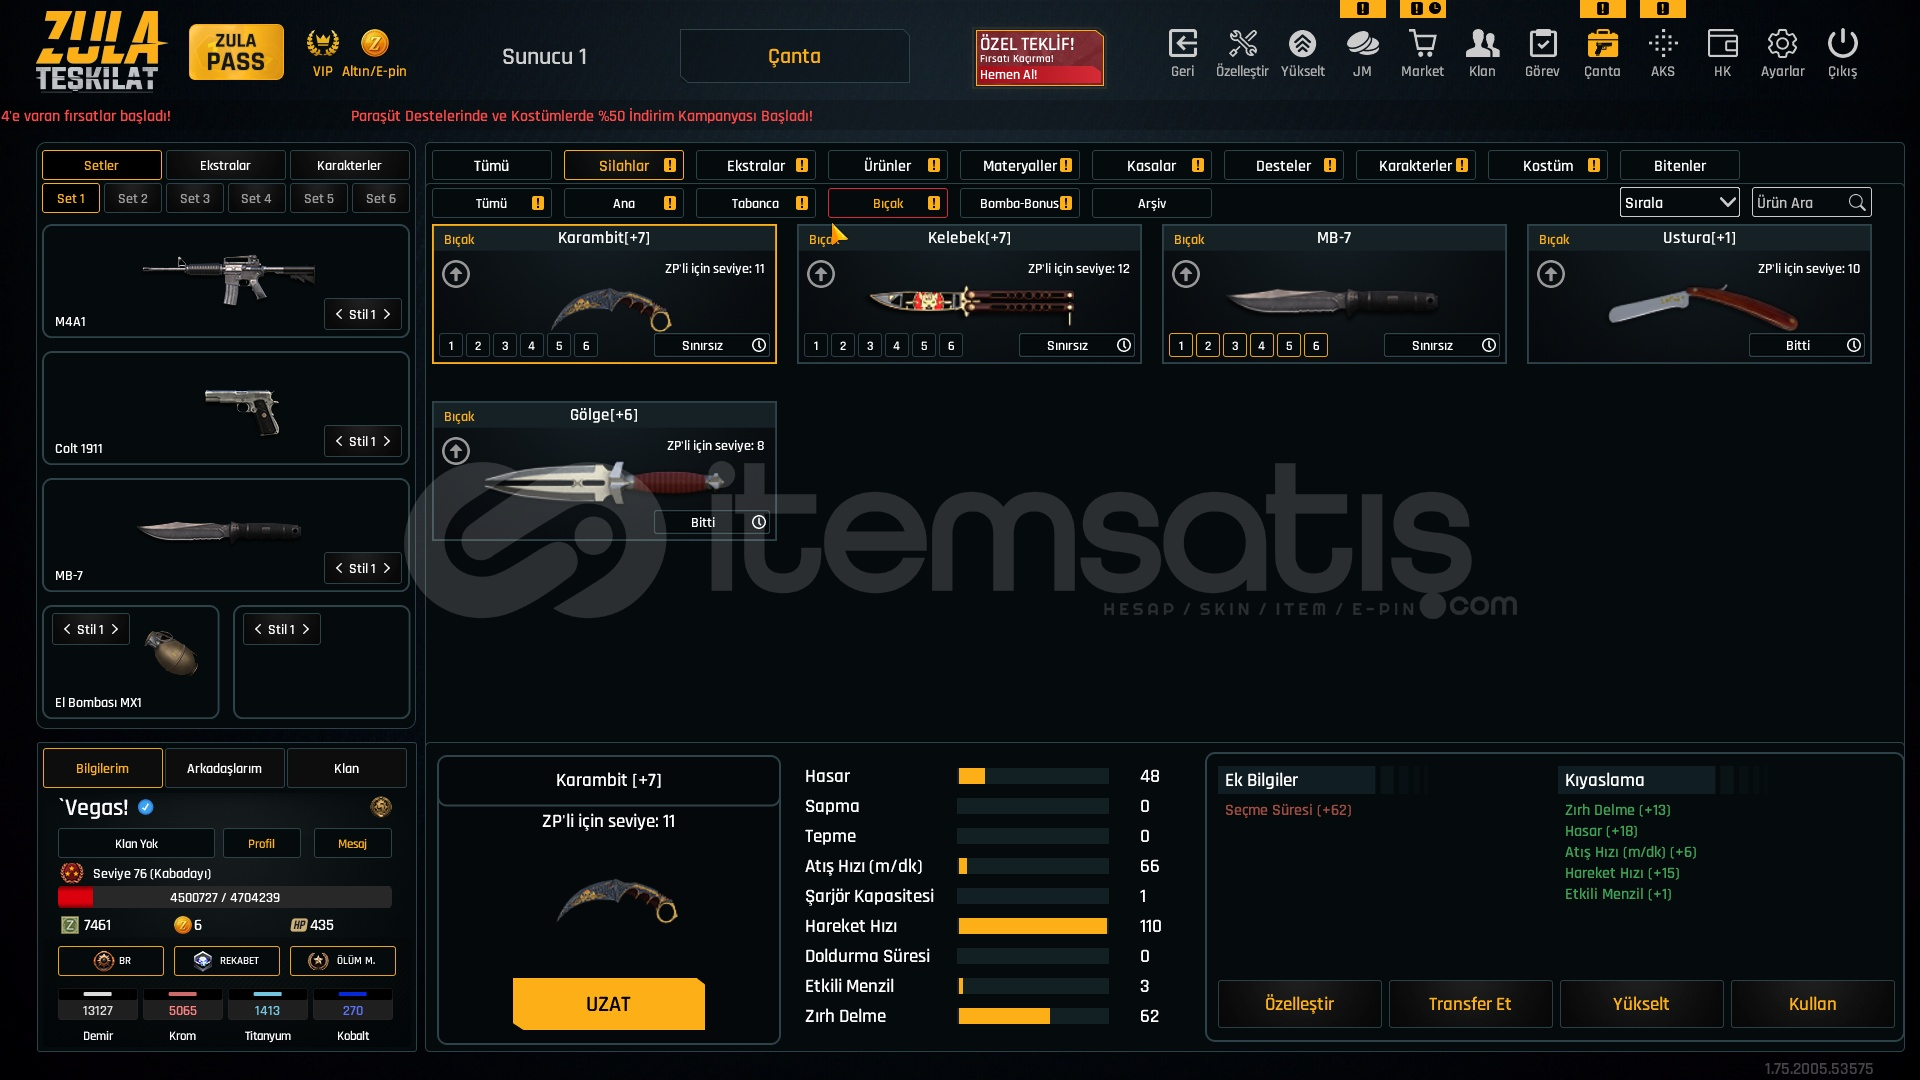Click next style arrow for Colt 1911
The height and width of the screenshot is (1080, 1920).
point(387,441)
